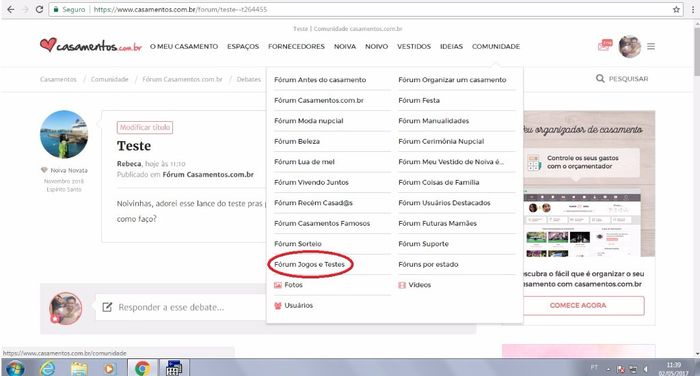Open the user profile avatar in header

pyautogui.click(x=630, y=46)
